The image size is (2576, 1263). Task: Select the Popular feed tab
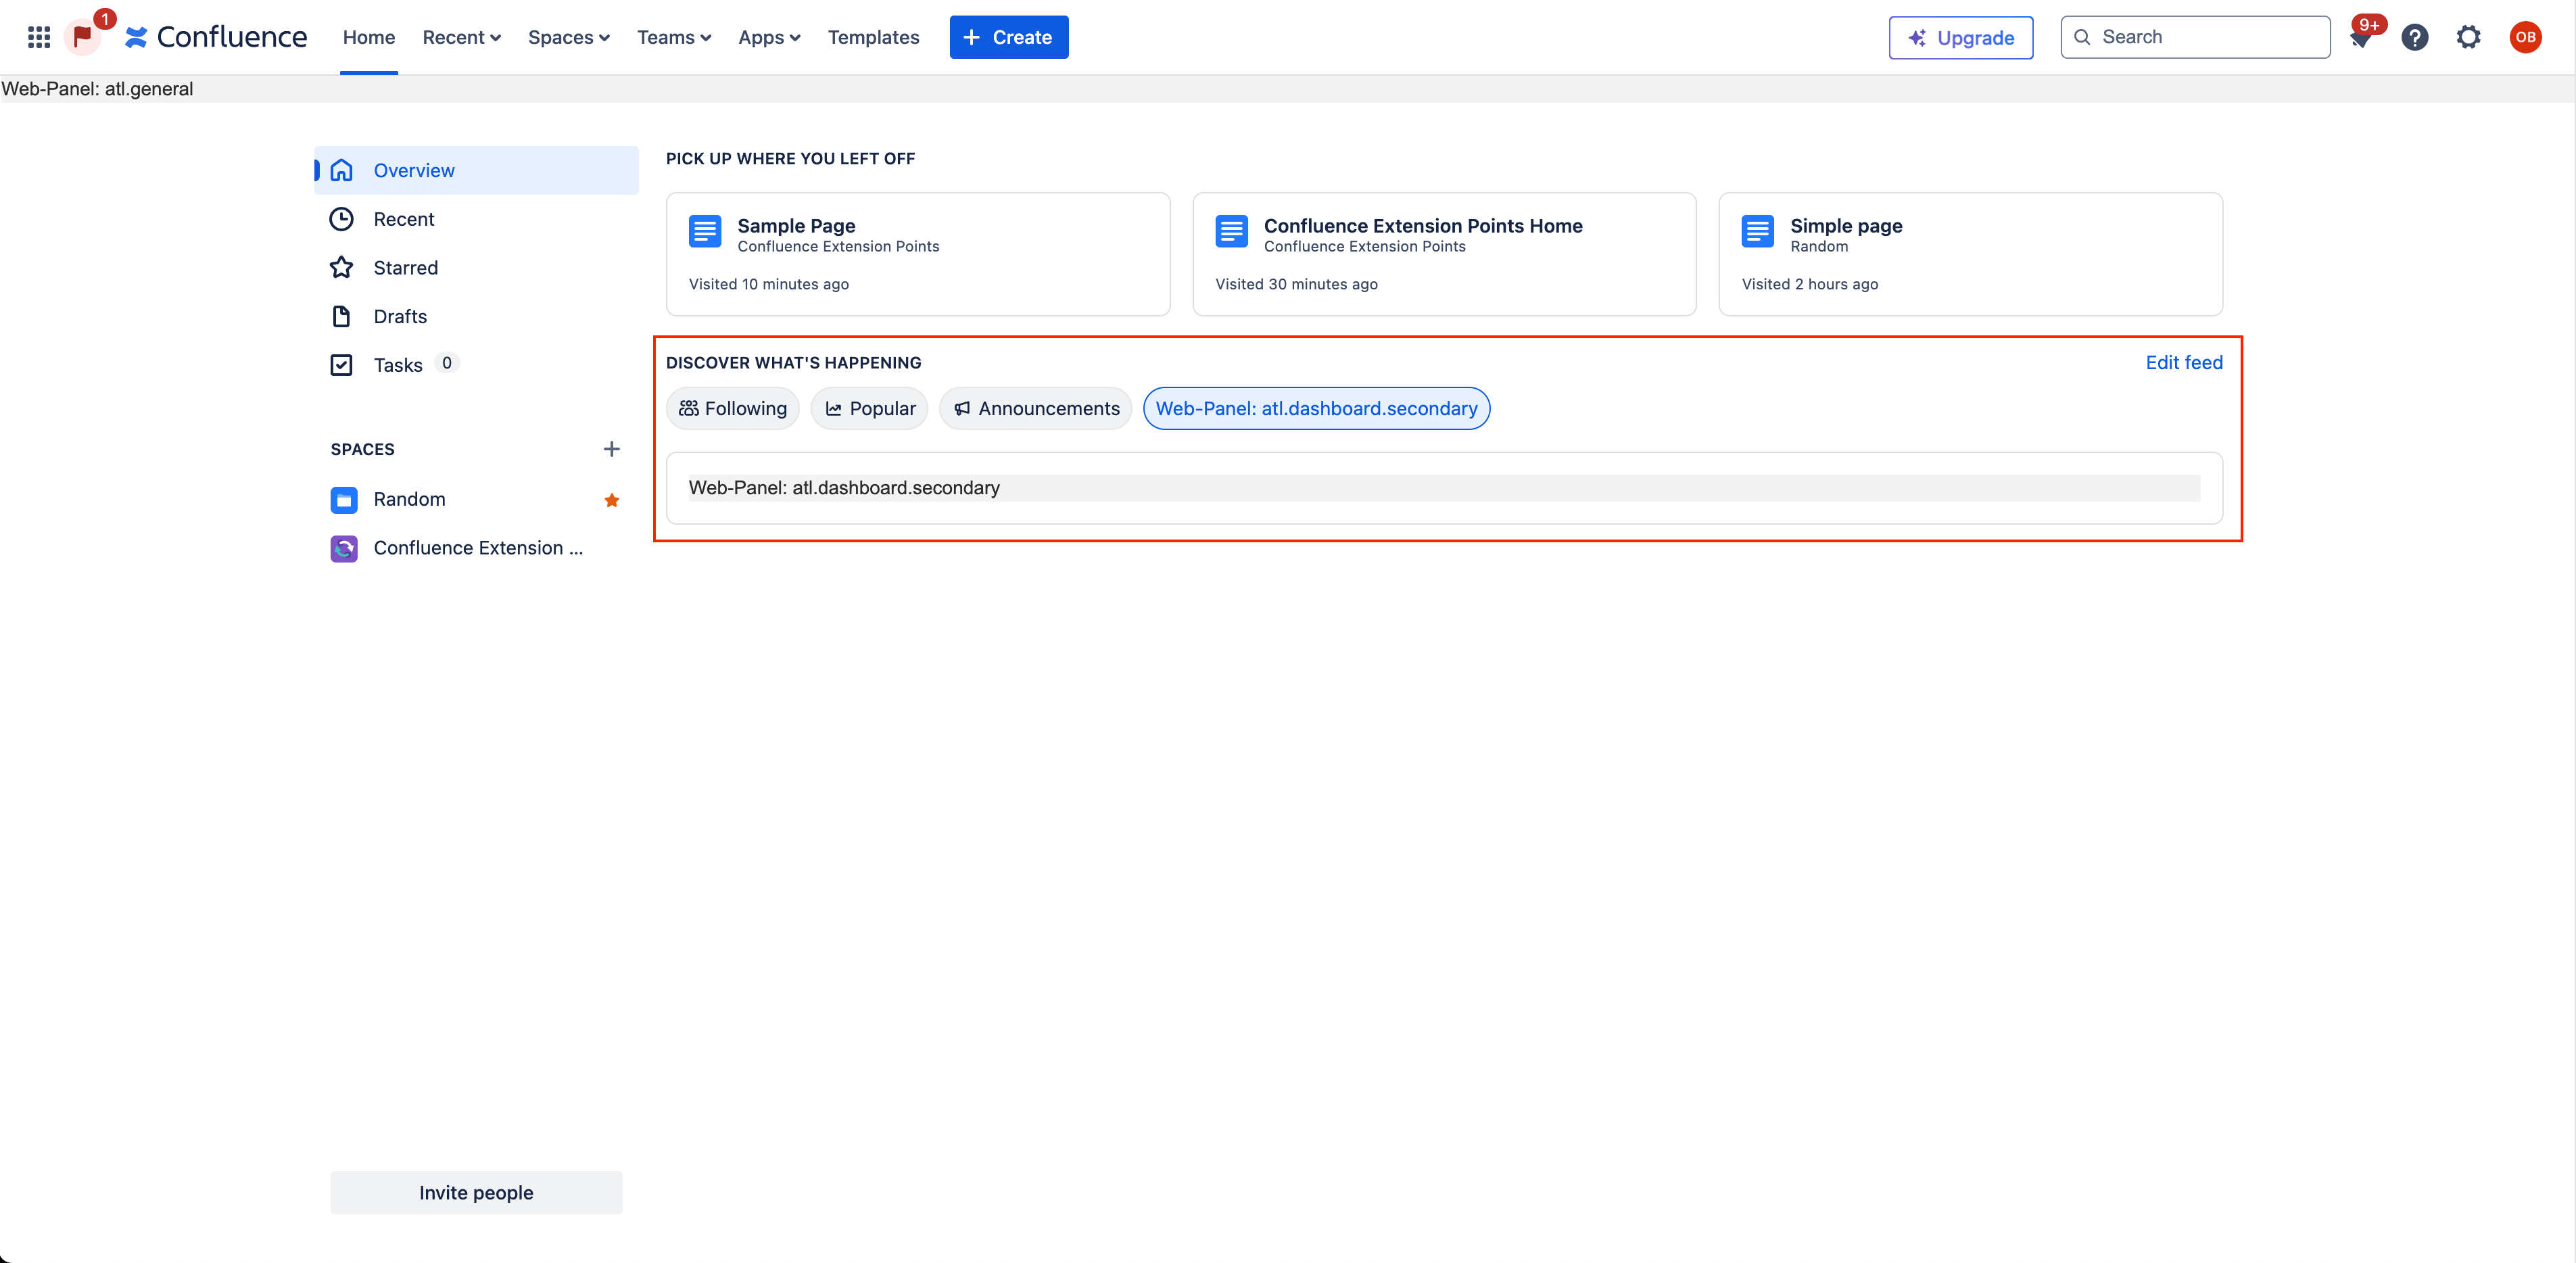pyautogui.click(x=869, y=408)
